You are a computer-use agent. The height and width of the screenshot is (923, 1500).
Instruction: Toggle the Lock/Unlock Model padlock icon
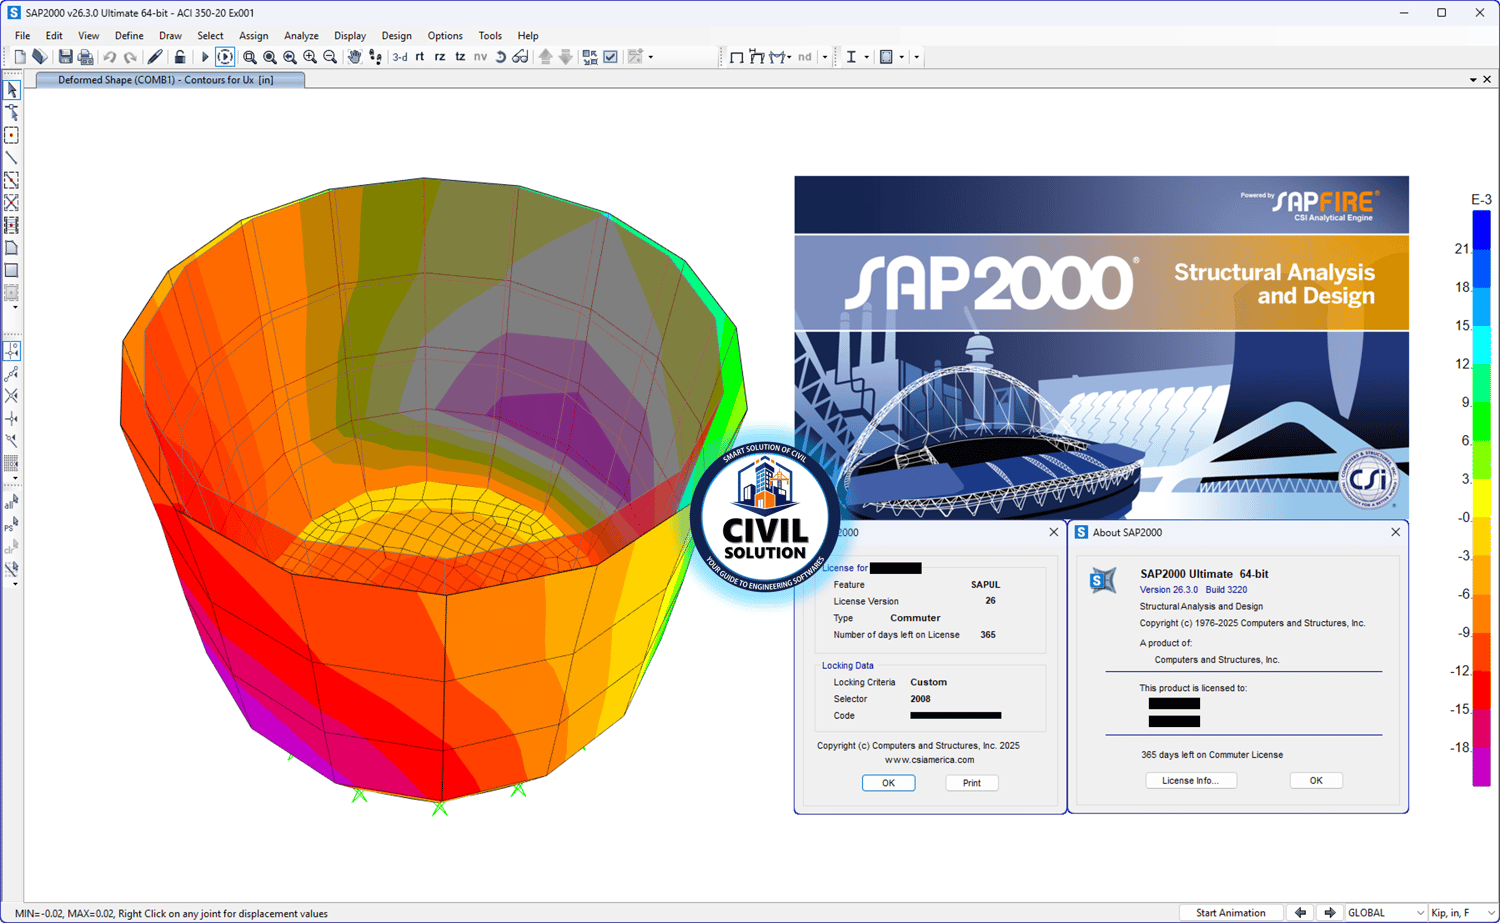pyautogui.click(x=180, y=57)
